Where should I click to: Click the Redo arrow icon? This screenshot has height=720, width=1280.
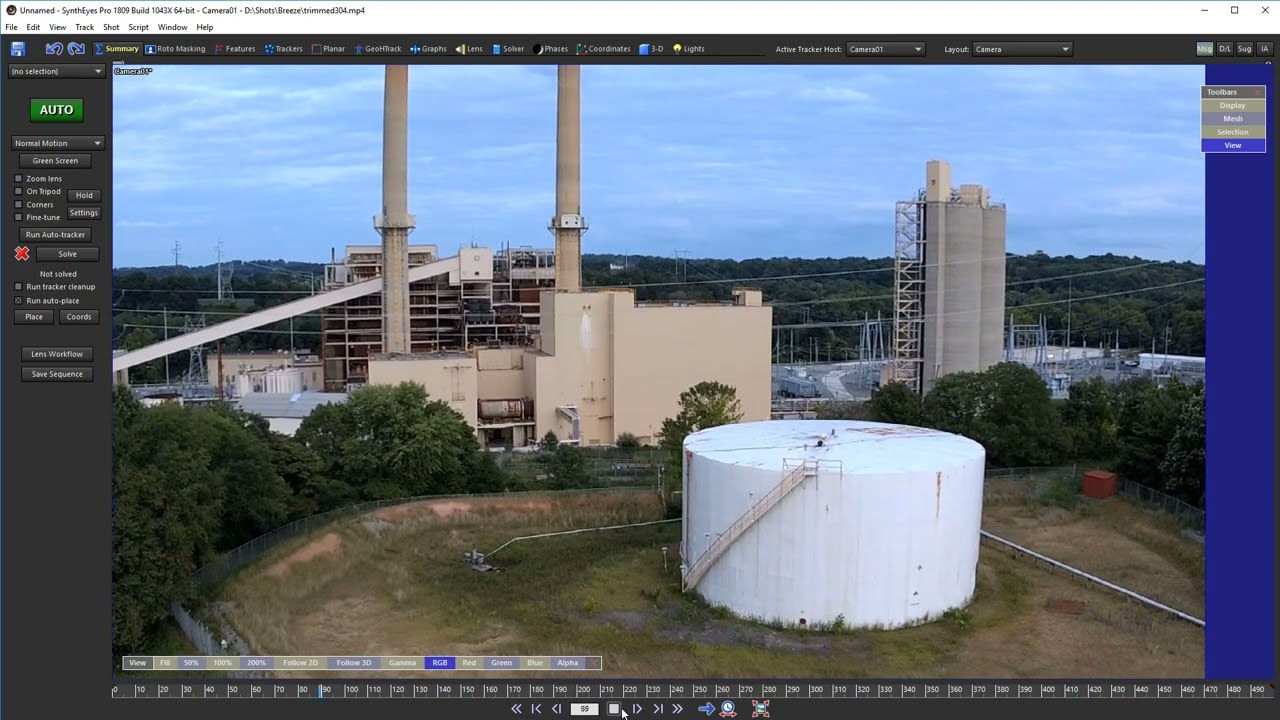pyautogui.click(x=76, y=48)
